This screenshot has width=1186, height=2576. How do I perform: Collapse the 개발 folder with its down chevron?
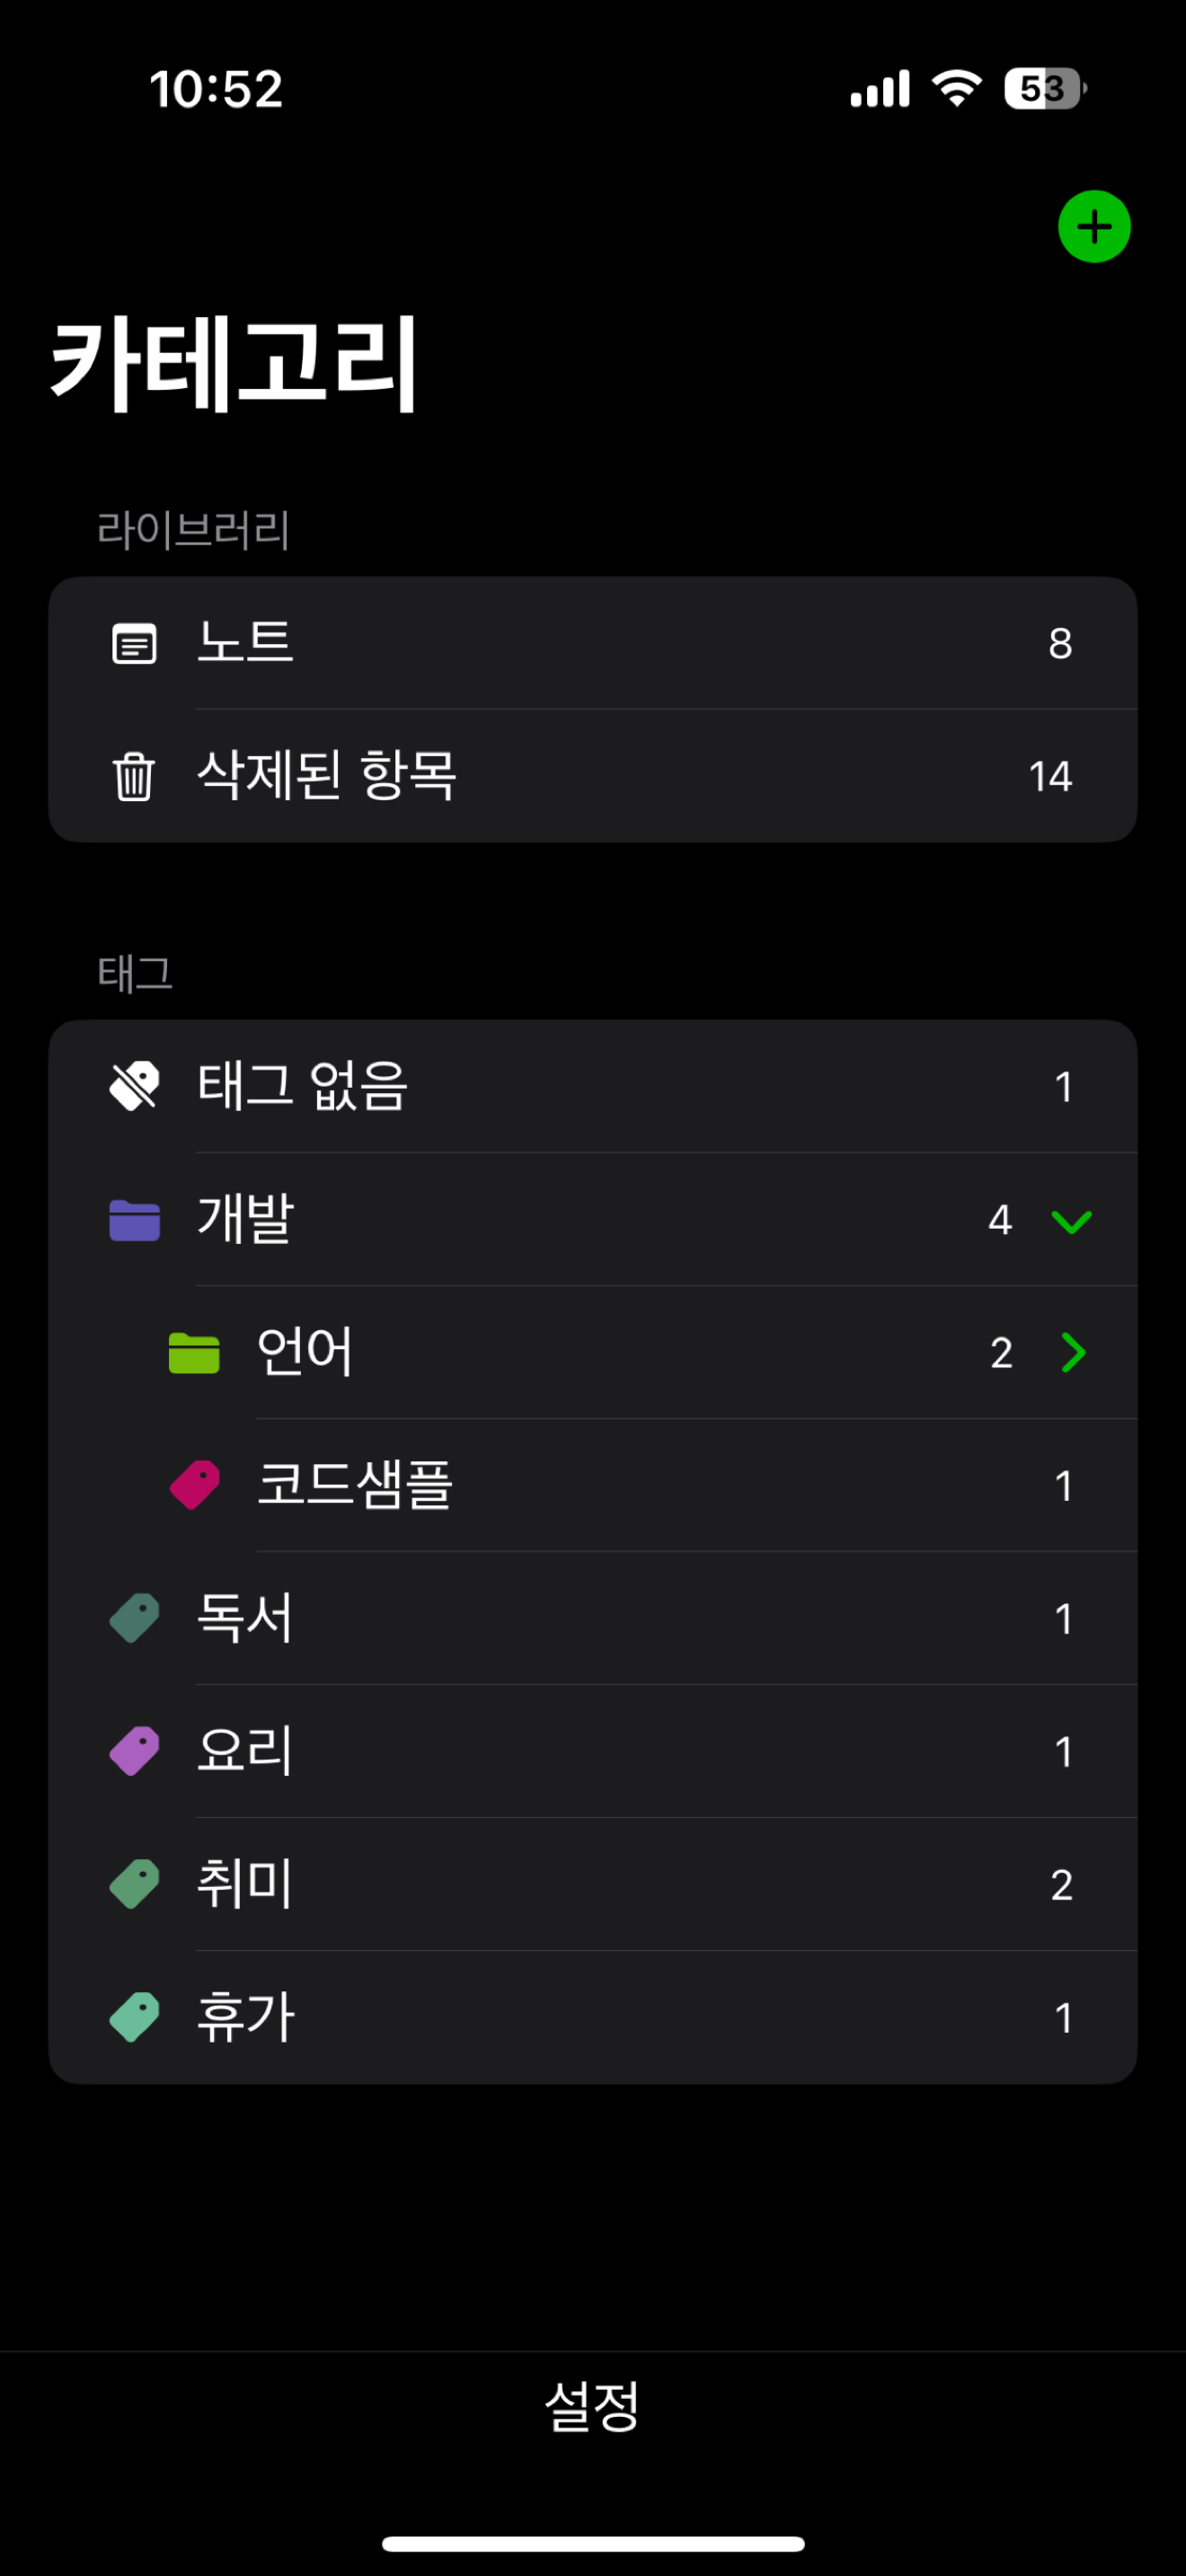pos(1071,1221)
